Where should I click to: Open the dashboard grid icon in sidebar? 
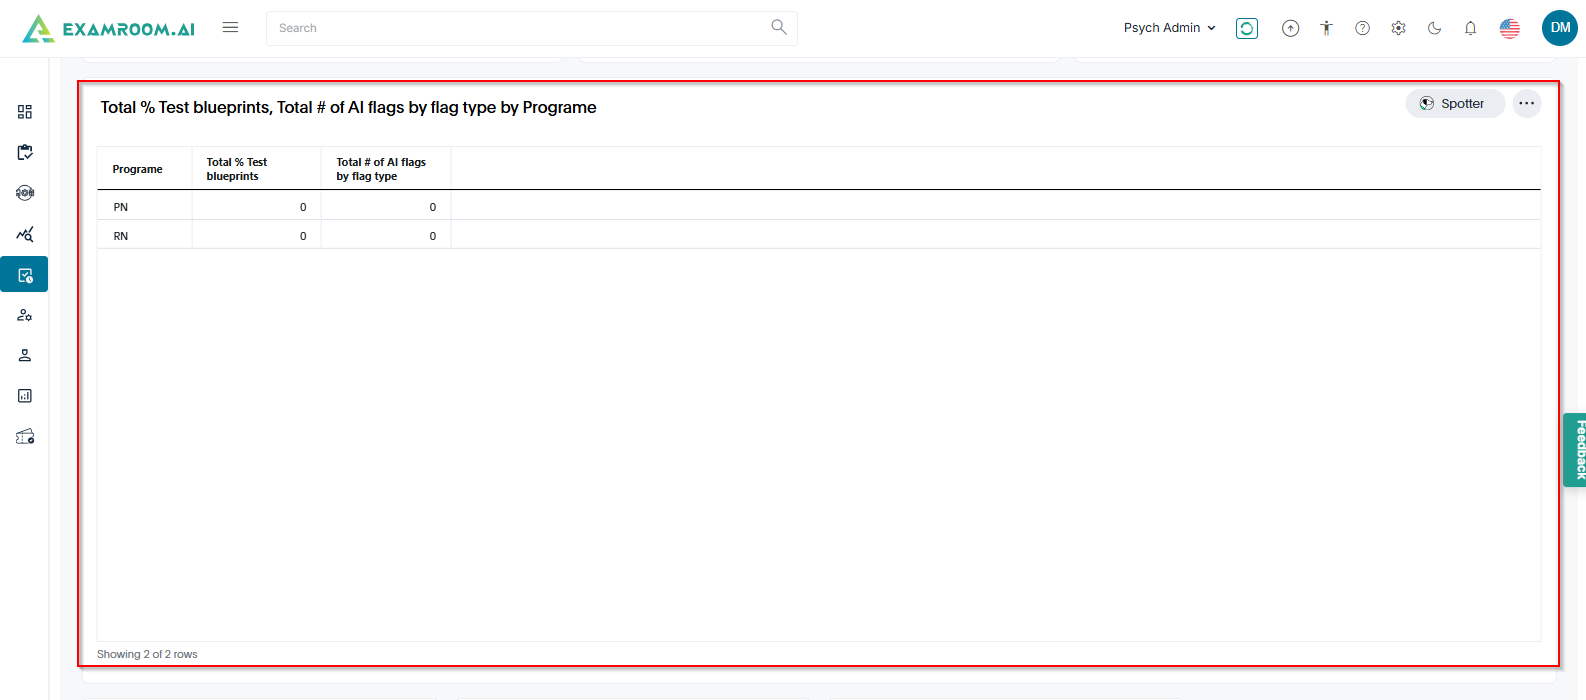25,112
